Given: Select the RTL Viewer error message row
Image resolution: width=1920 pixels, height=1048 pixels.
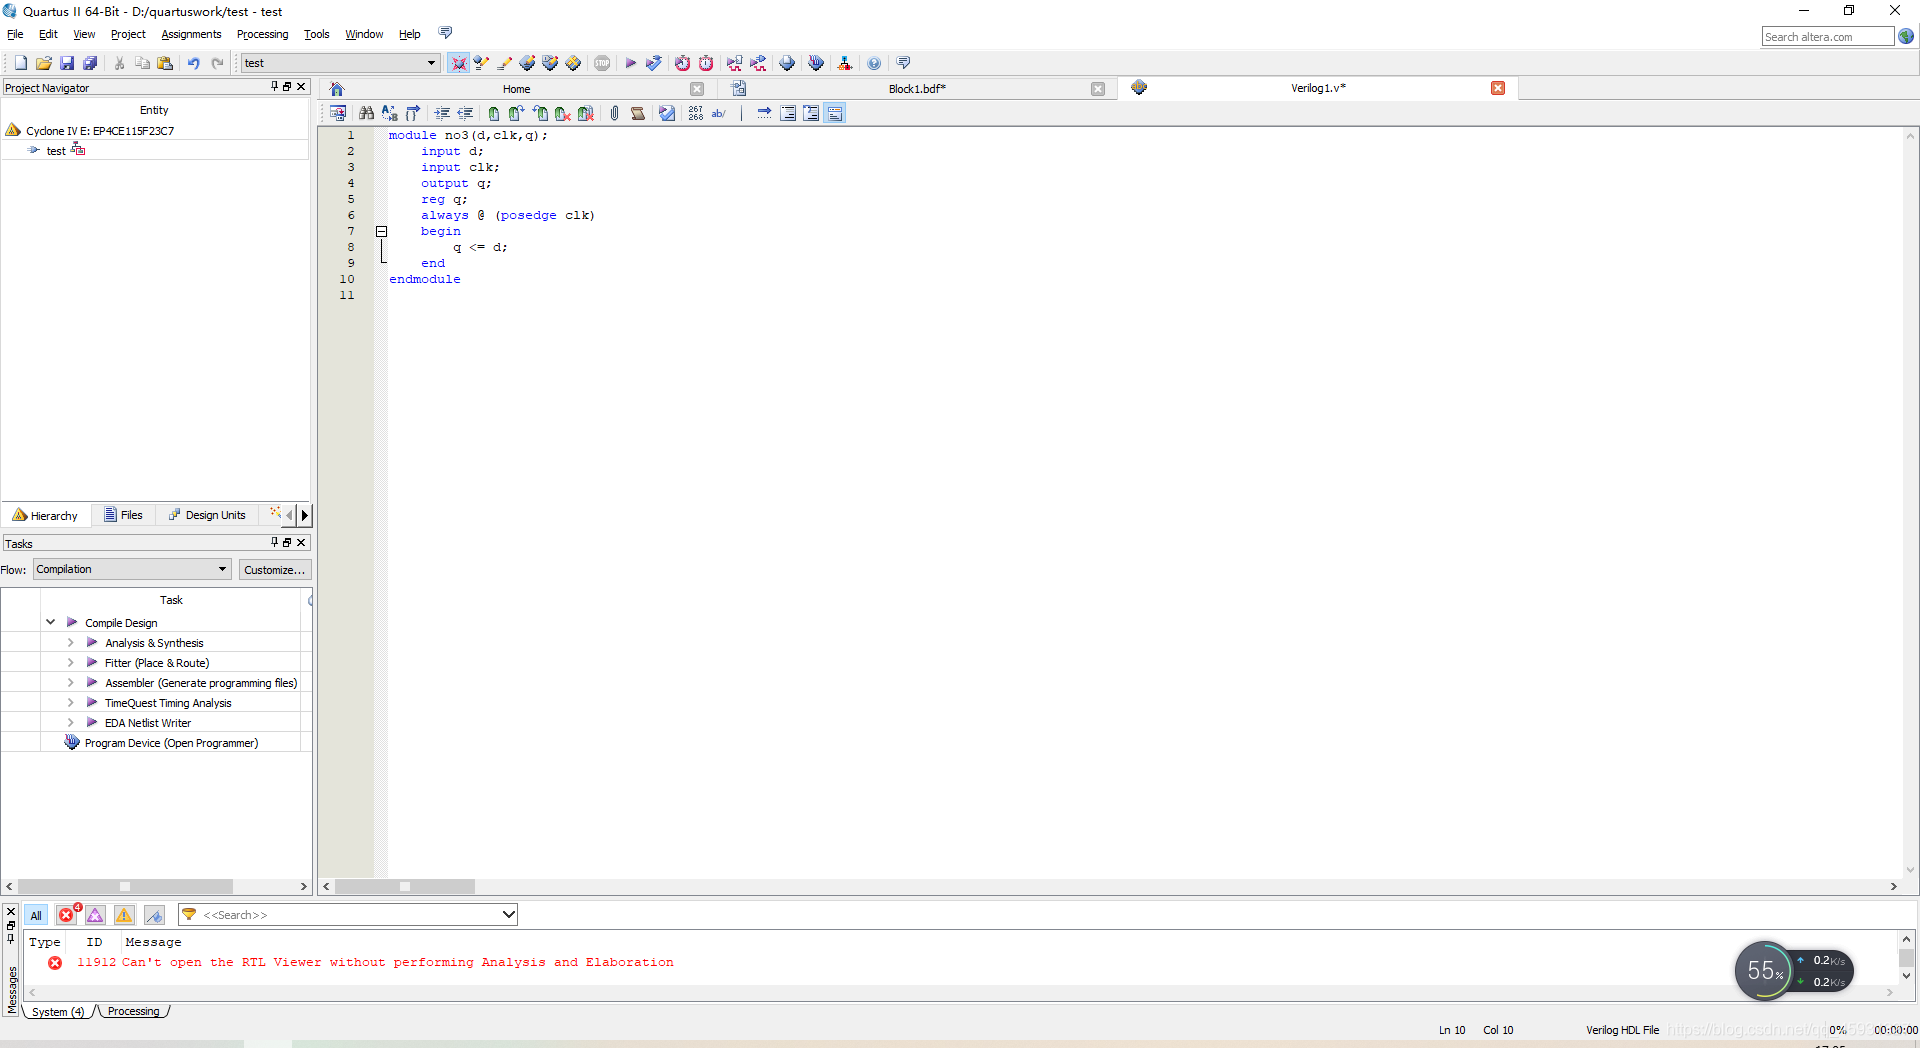Looking at the screenshot, I should click(x=375, y=962).
